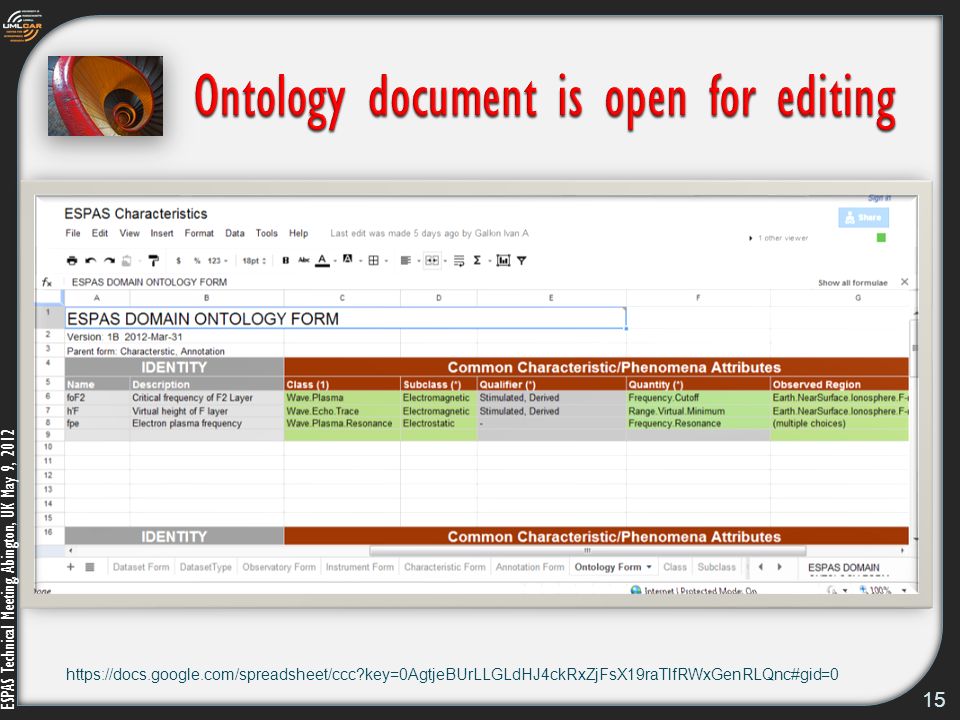Open the 18pt font size dropdown
Viewport: 960px width, 720px height.
pos(254,261)
